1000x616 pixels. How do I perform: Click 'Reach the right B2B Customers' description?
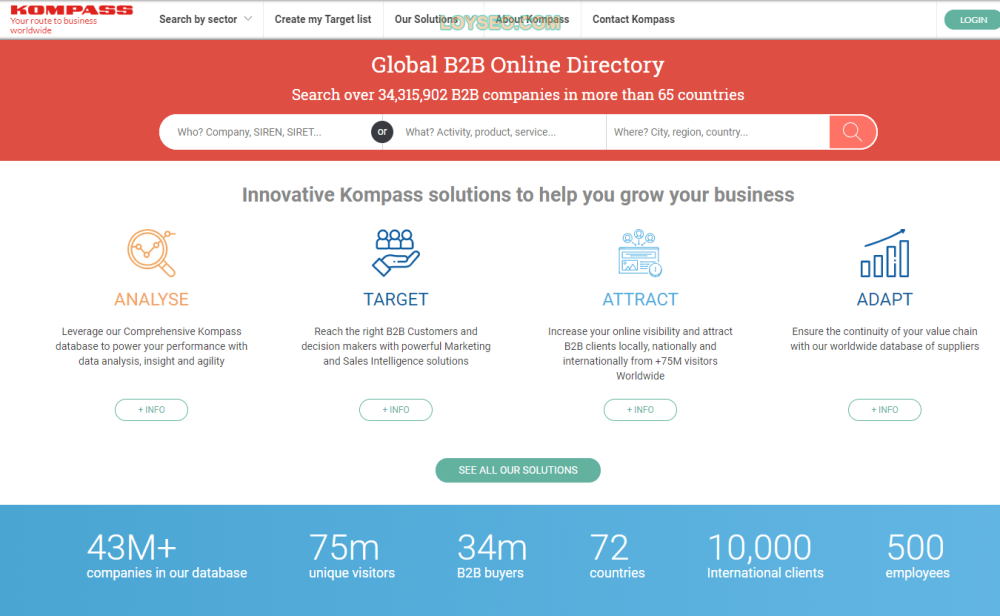pos(395,346)
